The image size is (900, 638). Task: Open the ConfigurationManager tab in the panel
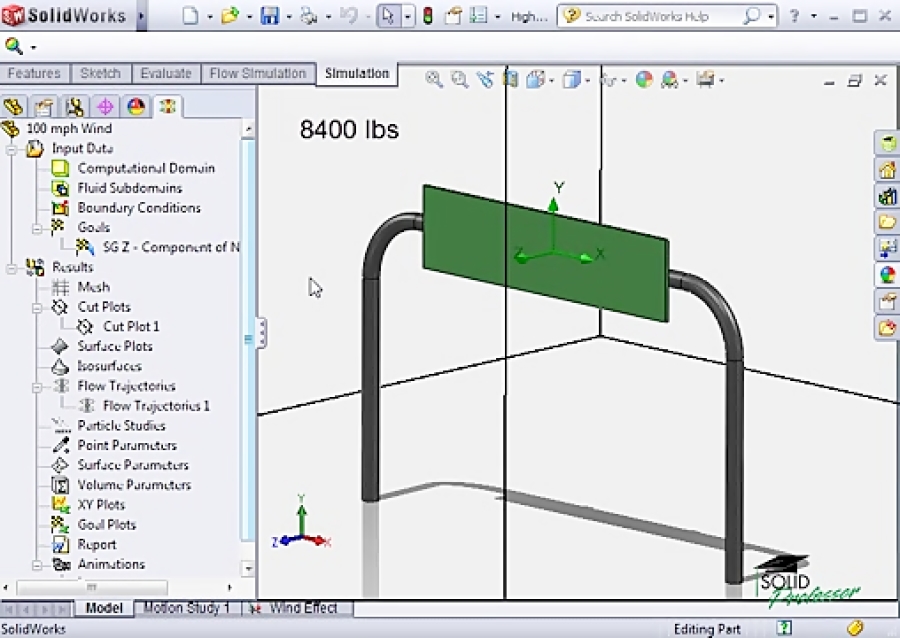(74, 106)
